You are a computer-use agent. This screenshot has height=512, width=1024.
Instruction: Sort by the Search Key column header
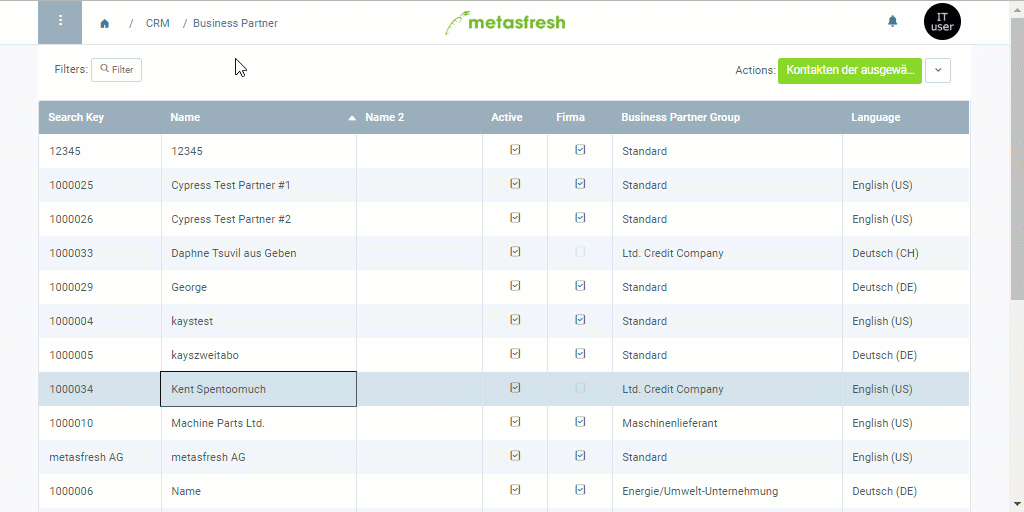(x=76, y=117)
